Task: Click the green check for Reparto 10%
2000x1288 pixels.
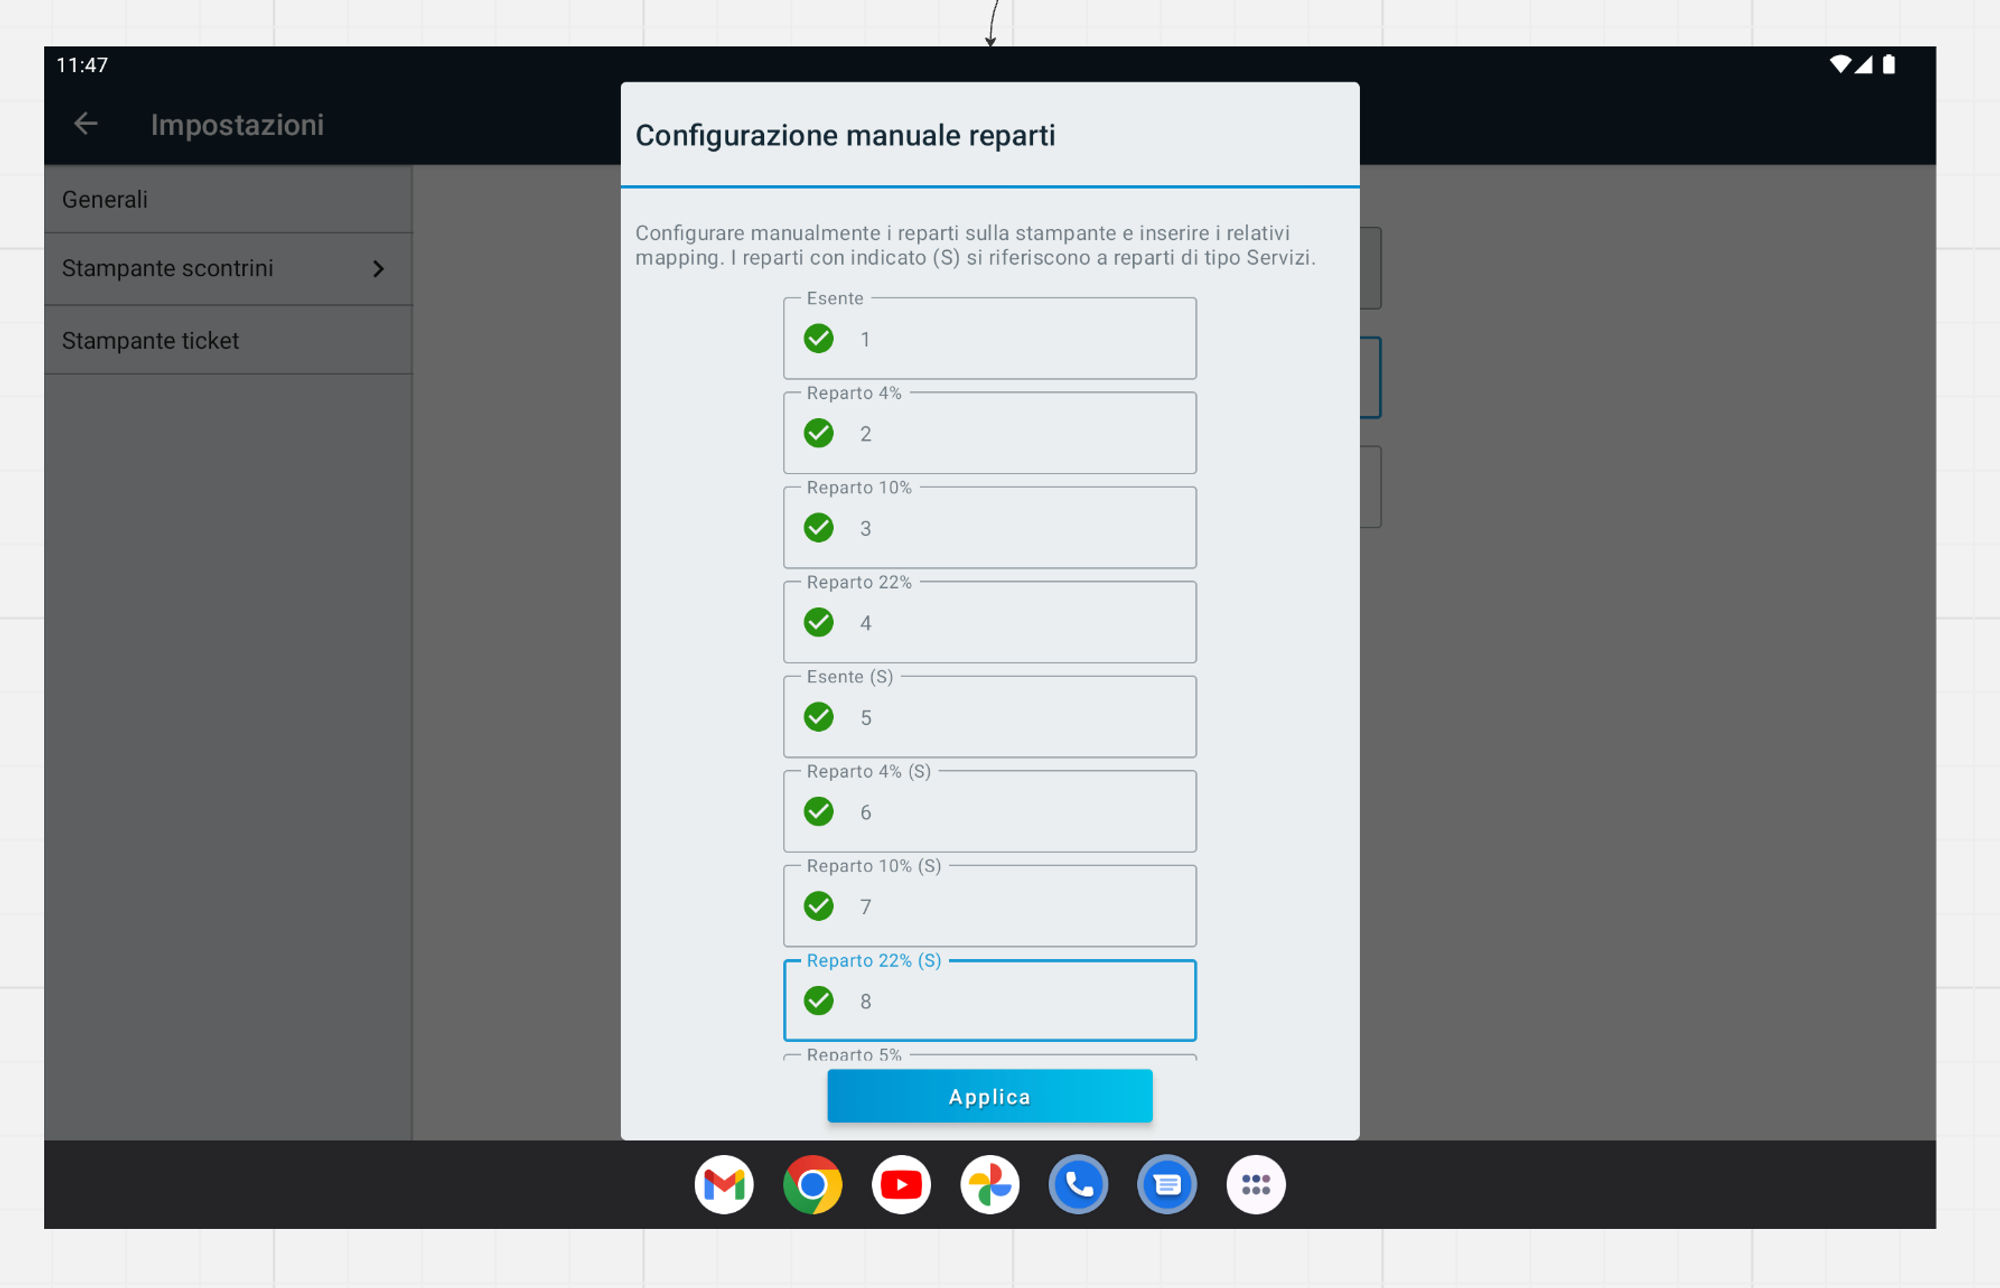Action: pyautogui.click(x=819, y=528)
